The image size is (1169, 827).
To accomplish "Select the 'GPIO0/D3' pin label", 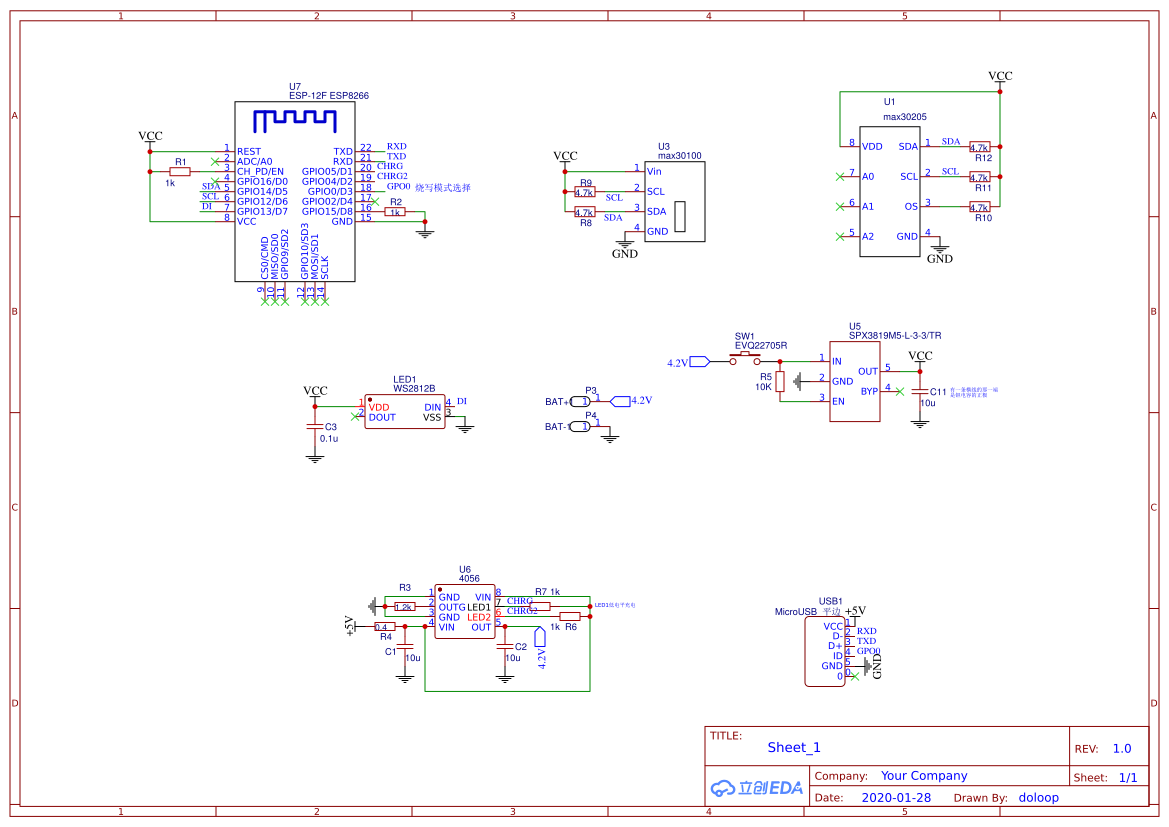I will (330, 192).
